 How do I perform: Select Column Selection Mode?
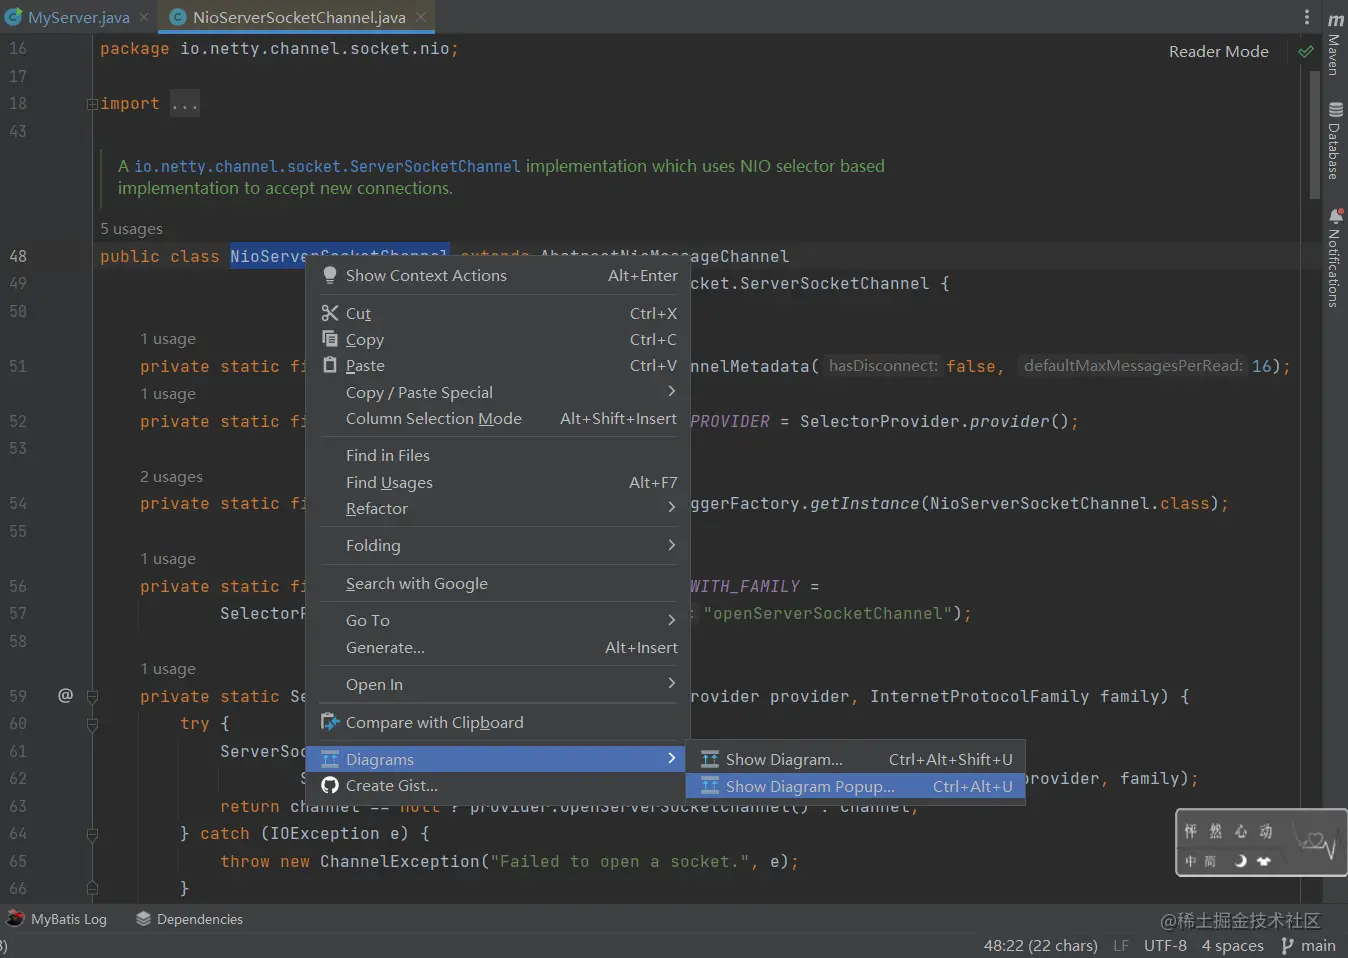point(498,418)
